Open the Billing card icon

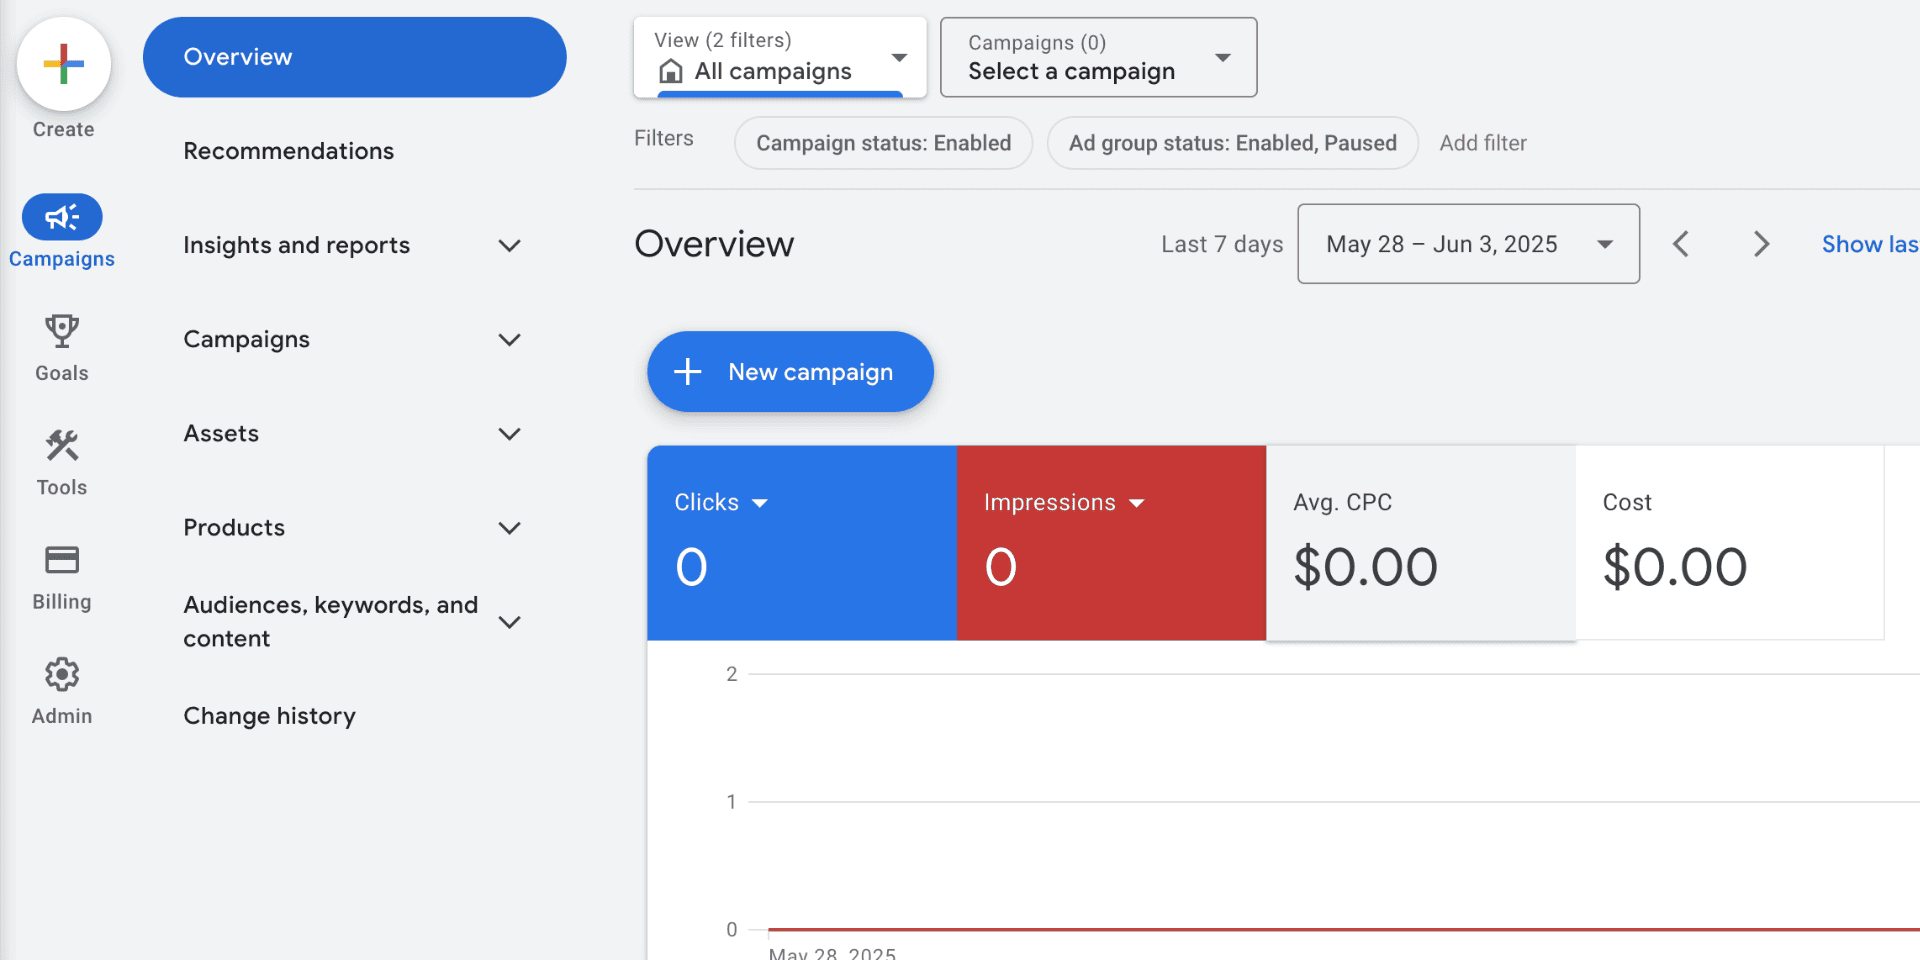62,560
